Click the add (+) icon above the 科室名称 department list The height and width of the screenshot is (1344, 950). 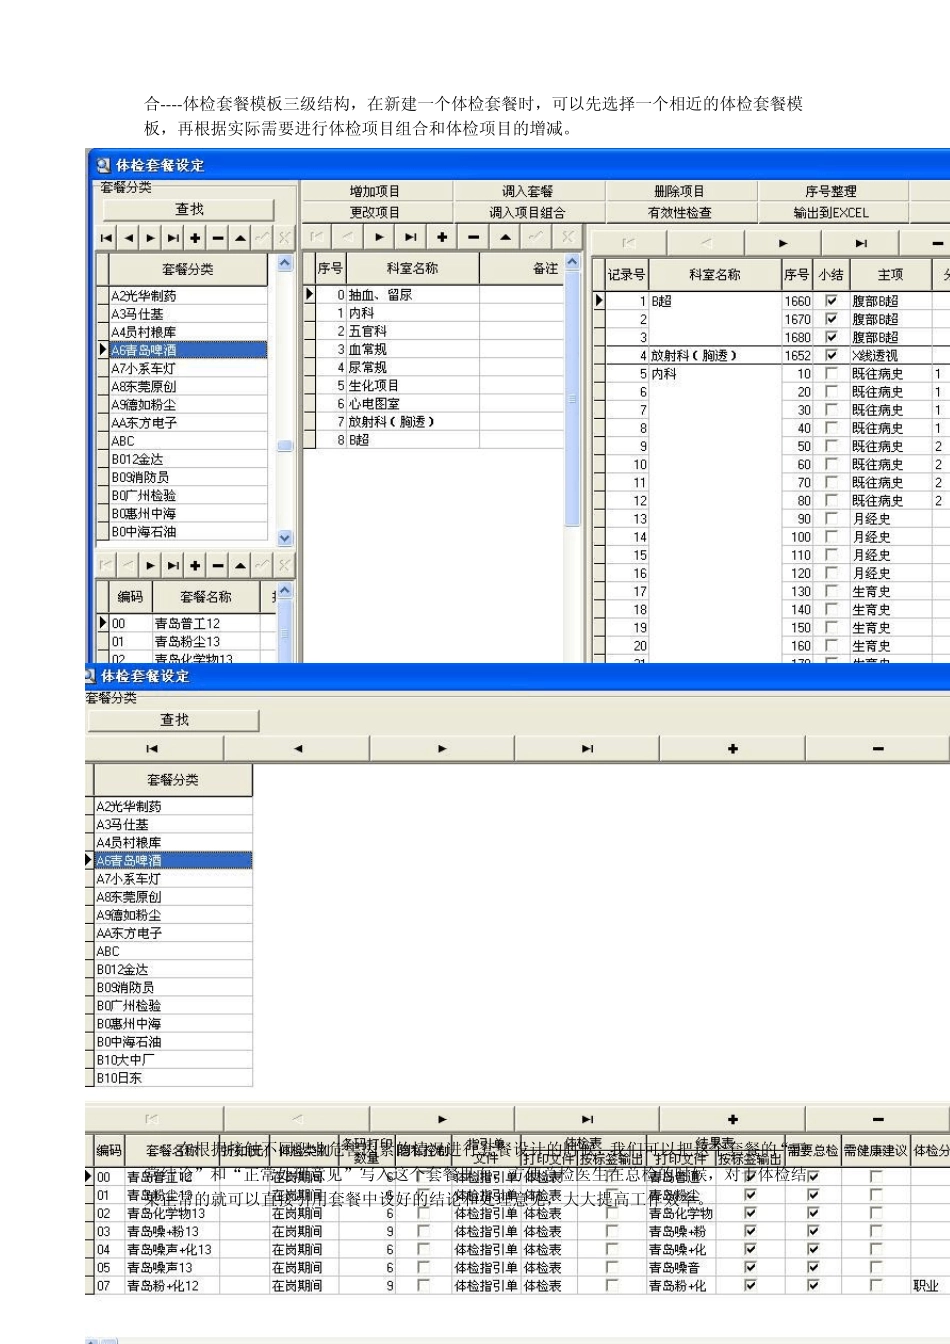point(442,237)
